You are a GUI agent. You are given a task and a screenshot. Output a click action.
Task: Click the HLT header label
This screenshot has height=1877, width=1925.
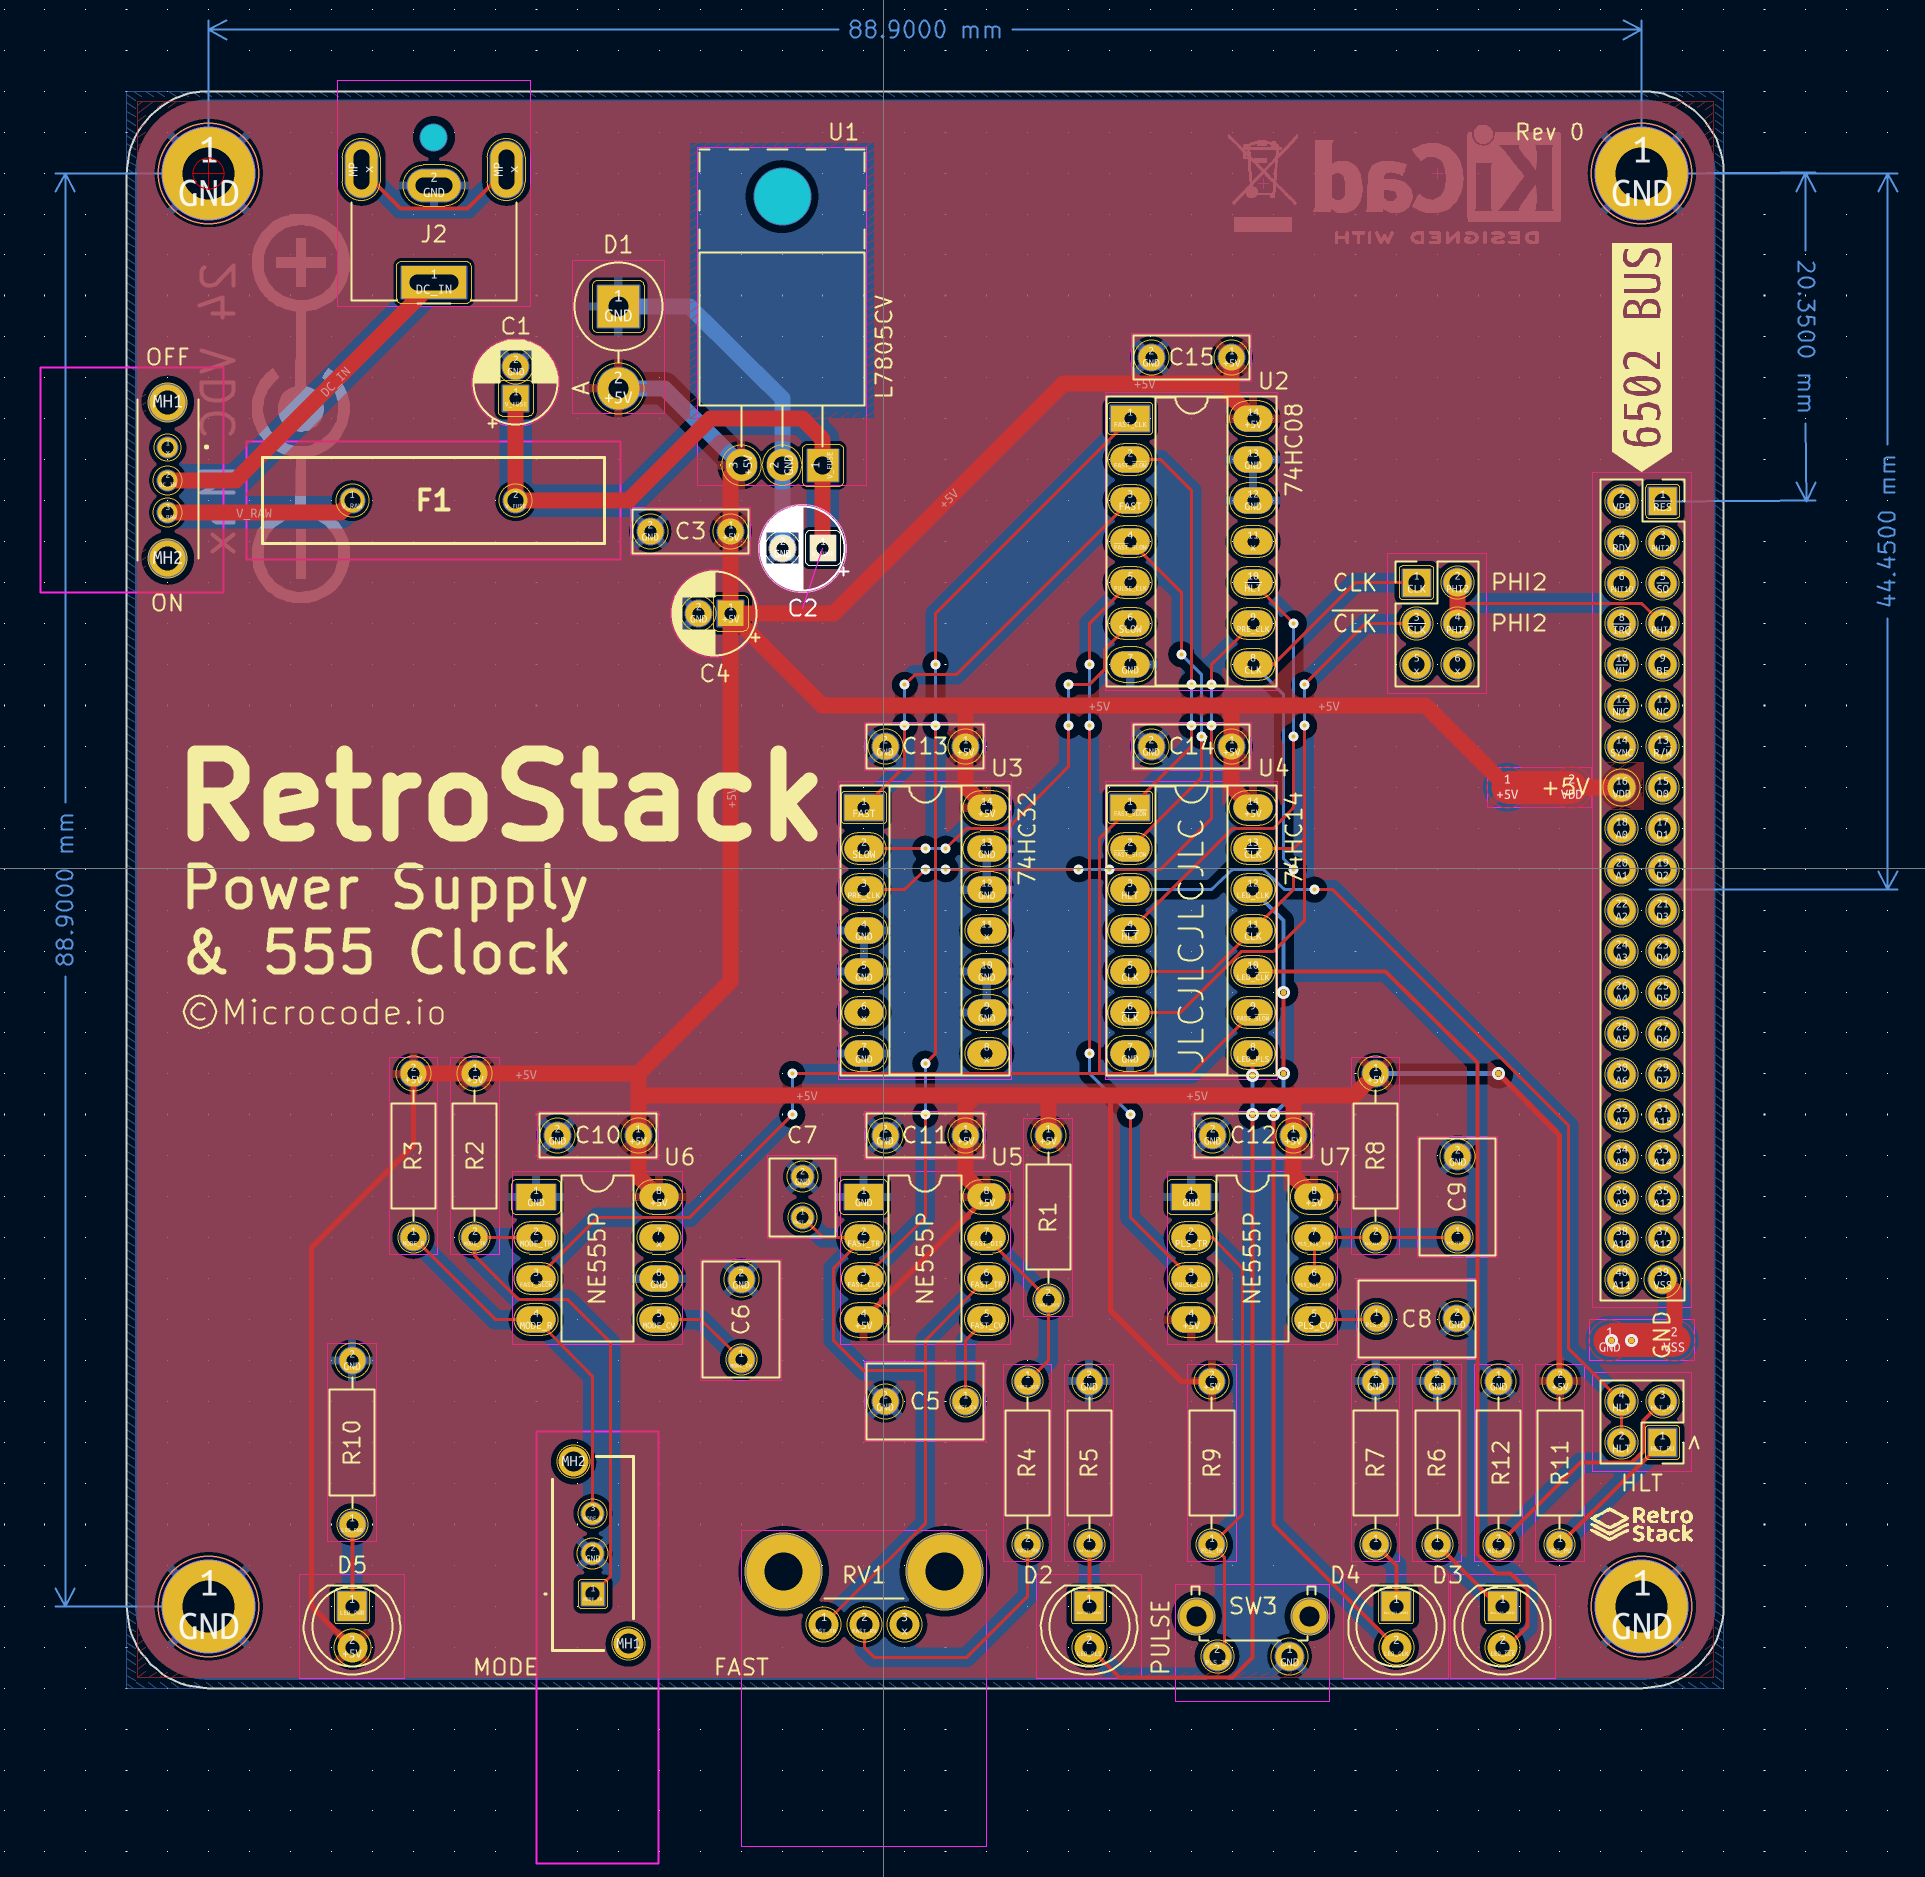1642,1483
